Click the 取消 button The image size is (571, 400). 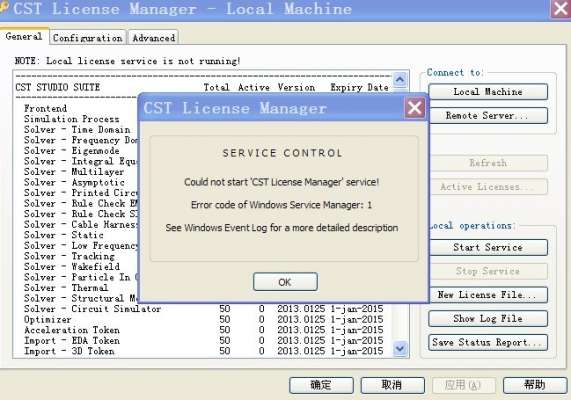tap(393, 385)
